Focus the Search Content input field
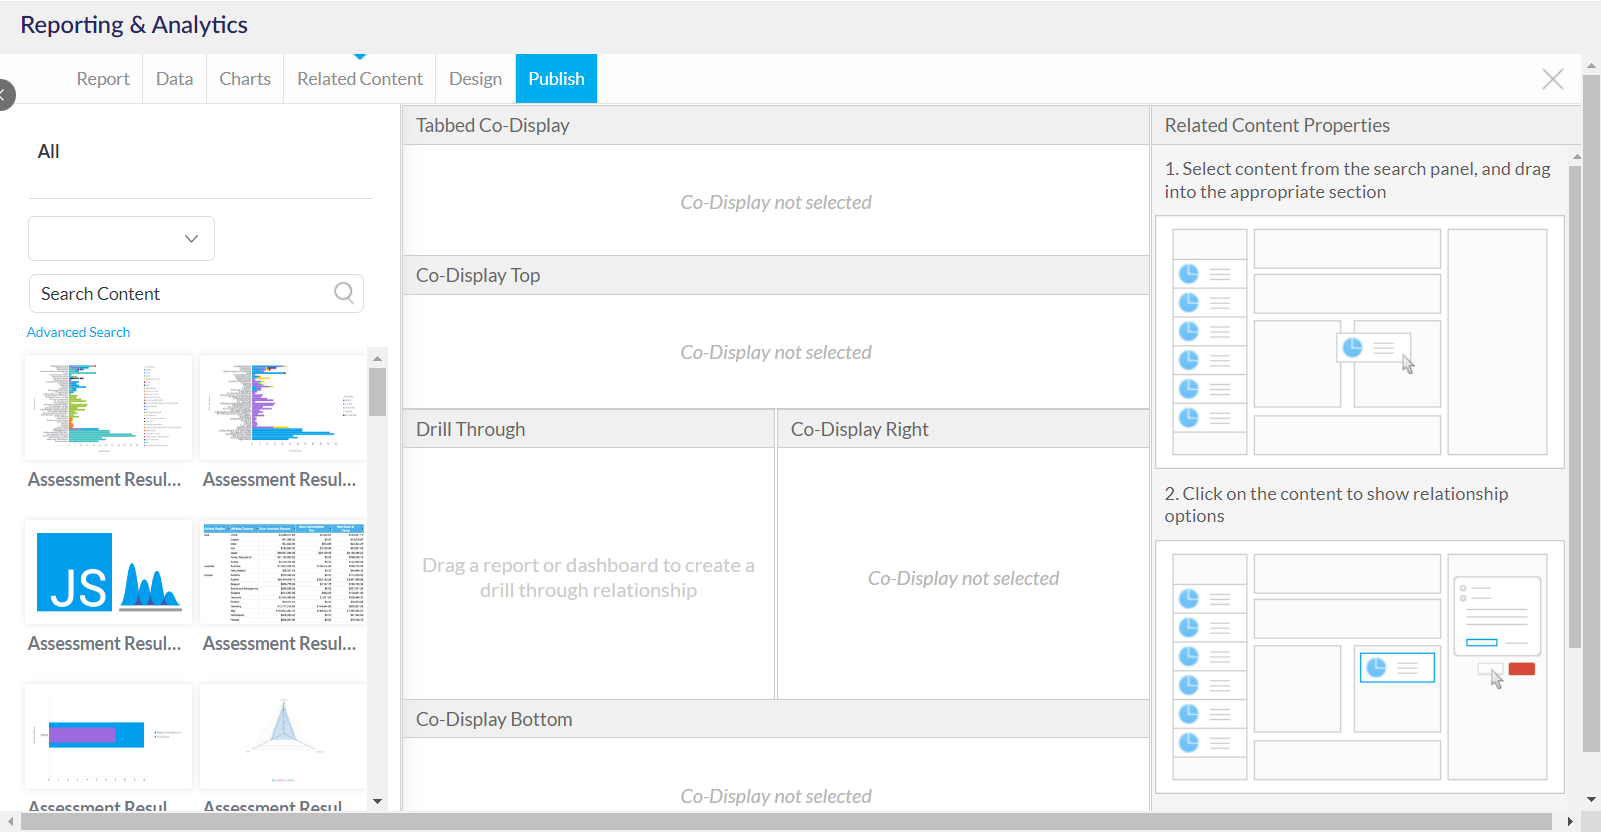Image resolution: width=1601 pixels, height=833 pixels. click(180, 294)
